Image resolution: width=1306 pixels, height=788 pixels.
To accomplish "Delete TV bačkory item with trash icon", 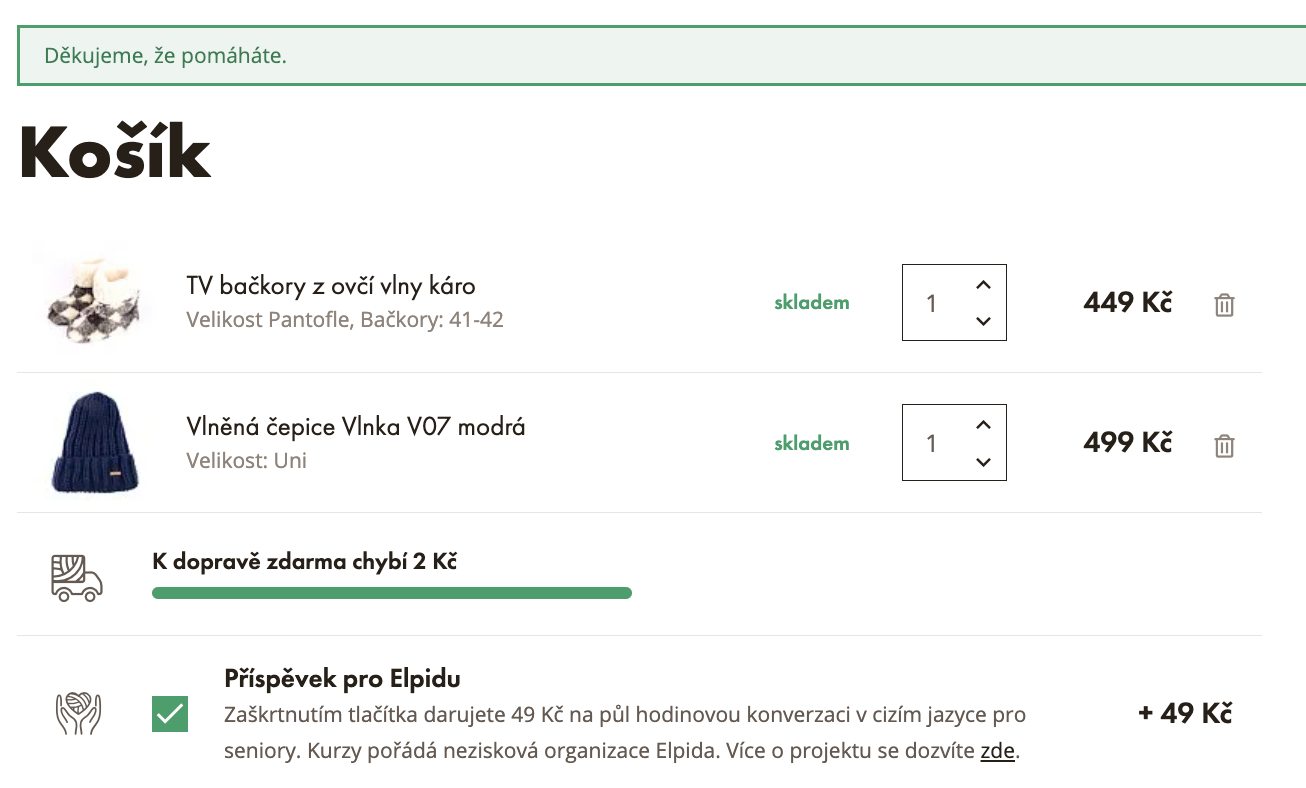I will click(1224, 305).
